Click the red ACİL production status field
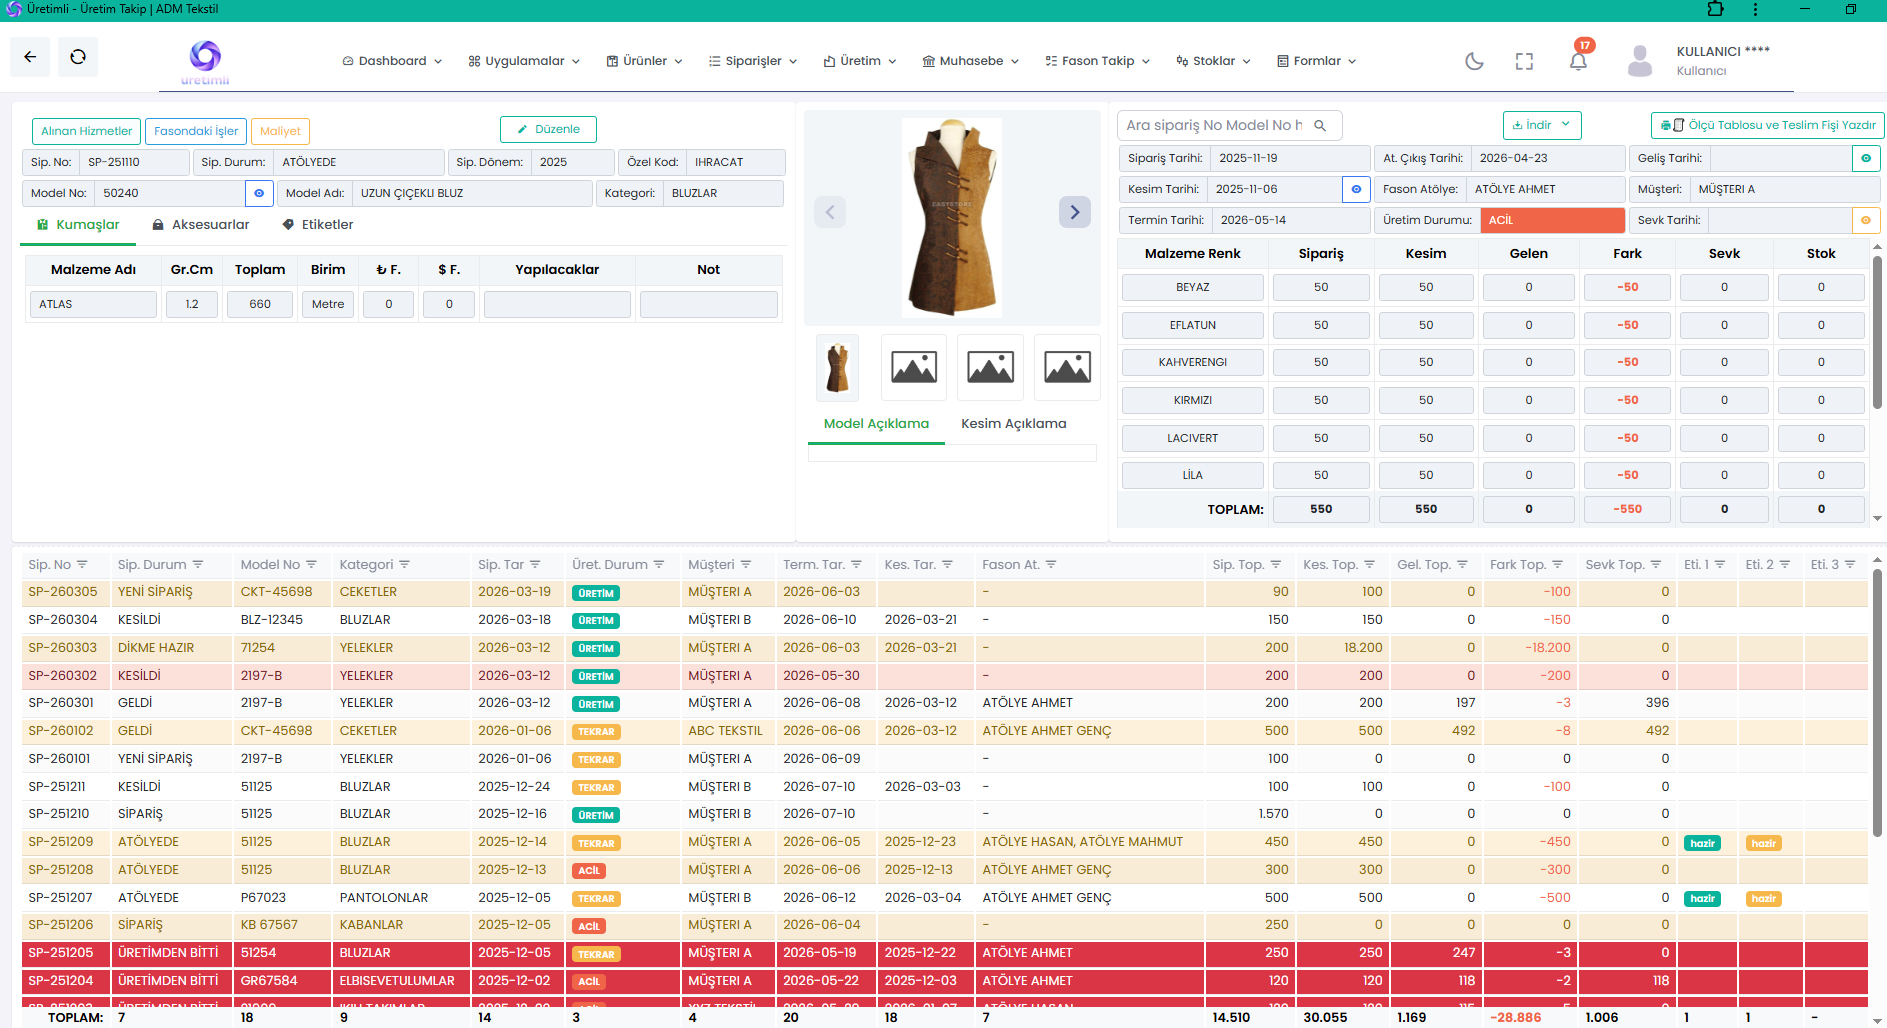Screen dimensions: 1887x1028 [1552, 220]
